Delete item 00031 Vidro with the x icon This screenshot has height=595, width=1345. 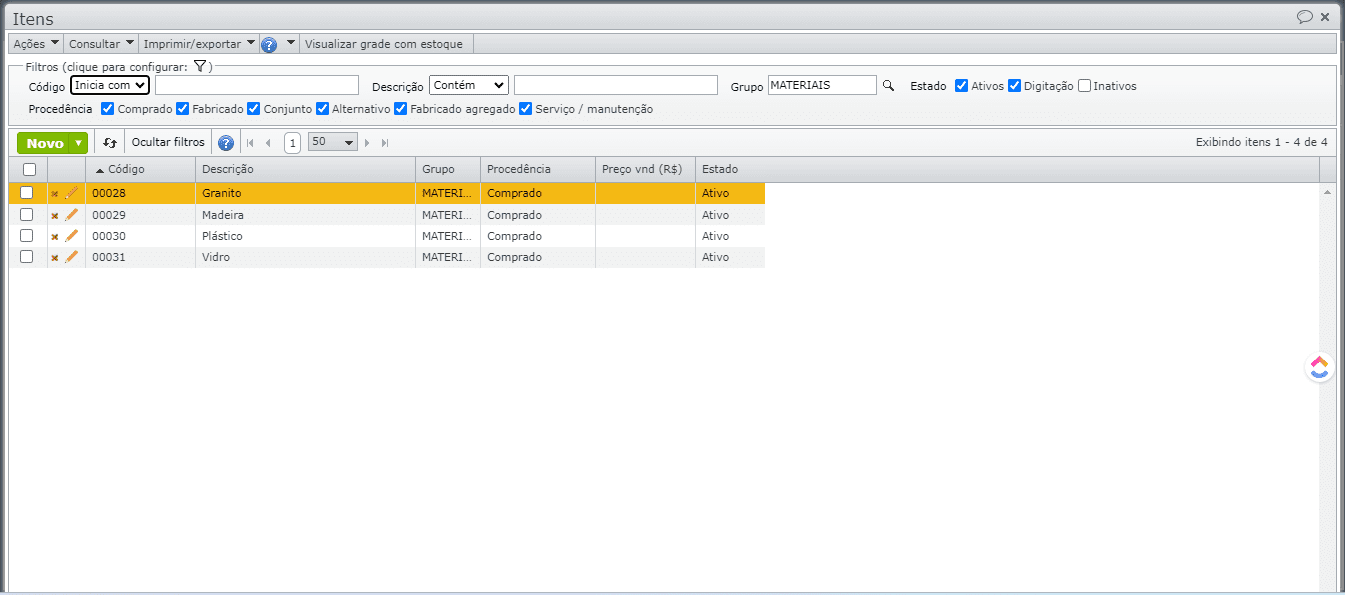[x=55, y=258]
